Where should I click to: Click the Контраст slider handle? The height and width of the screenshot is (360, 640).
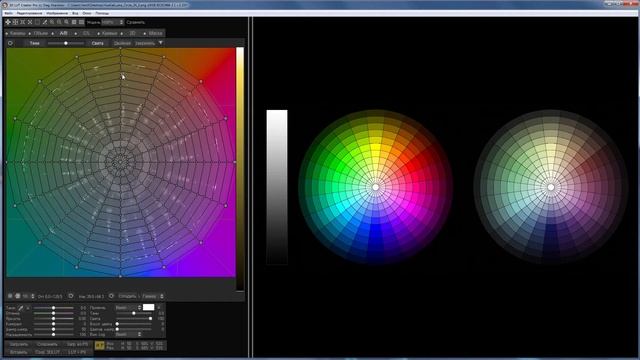(53, 324)
